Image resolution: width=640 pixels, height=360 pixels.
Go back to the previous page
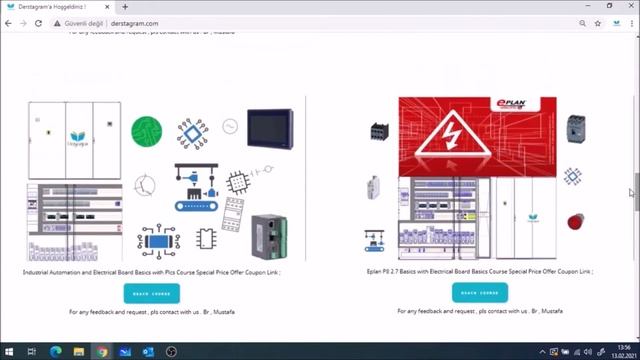8,24
